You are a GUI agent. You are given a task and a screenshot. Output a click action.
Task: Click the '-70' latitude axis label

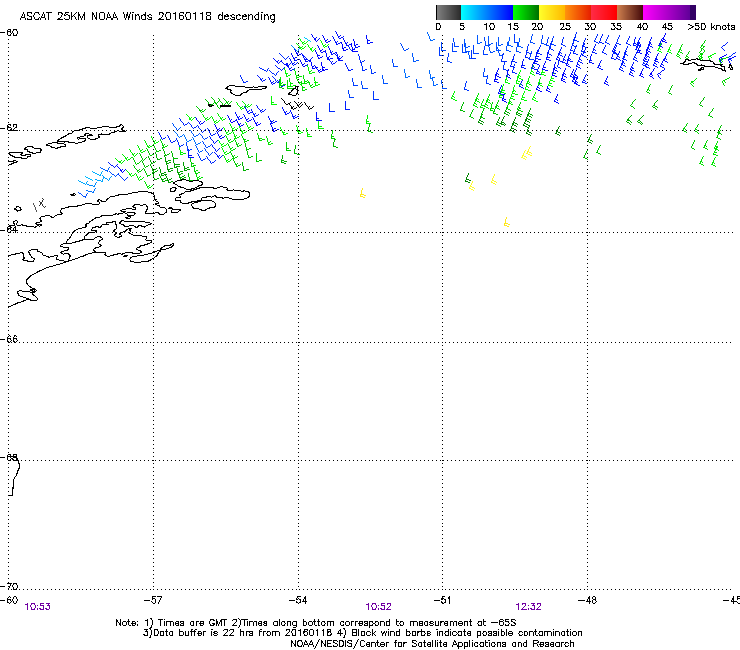pos(9,586)
